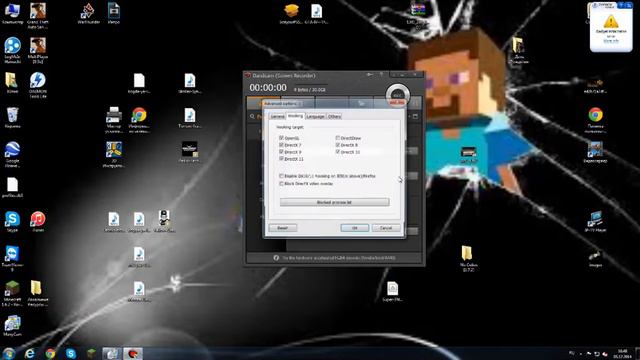This screenshot has width=640, height=360.
Task: Open the Blocked process list
Action: tap(334, 202)
